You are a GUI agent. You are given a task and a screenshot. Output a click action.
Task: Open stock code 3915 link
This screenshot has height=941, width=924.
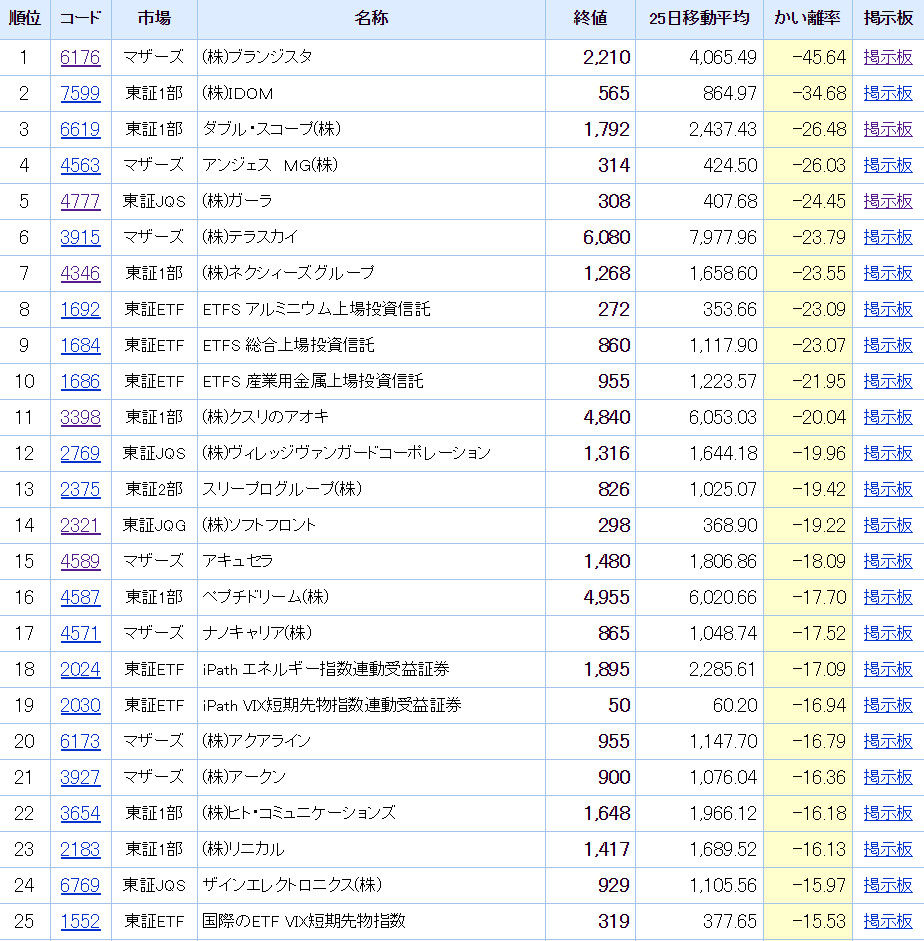point(80,238)
